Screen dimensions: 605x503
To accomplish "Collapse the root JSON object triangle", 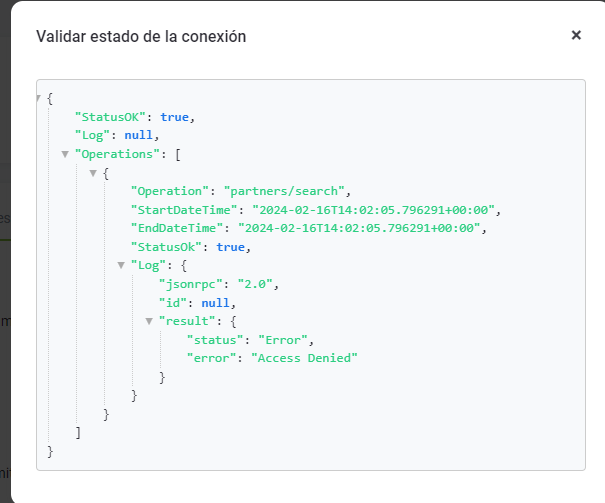I will pyautogui.click(x=38, y=98).
